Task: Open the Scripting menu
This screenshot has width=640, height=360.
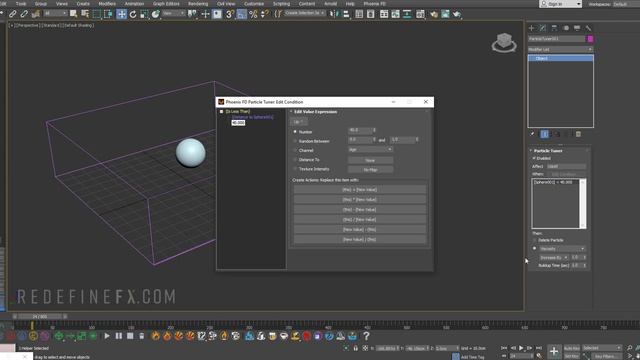Action: 281,4
